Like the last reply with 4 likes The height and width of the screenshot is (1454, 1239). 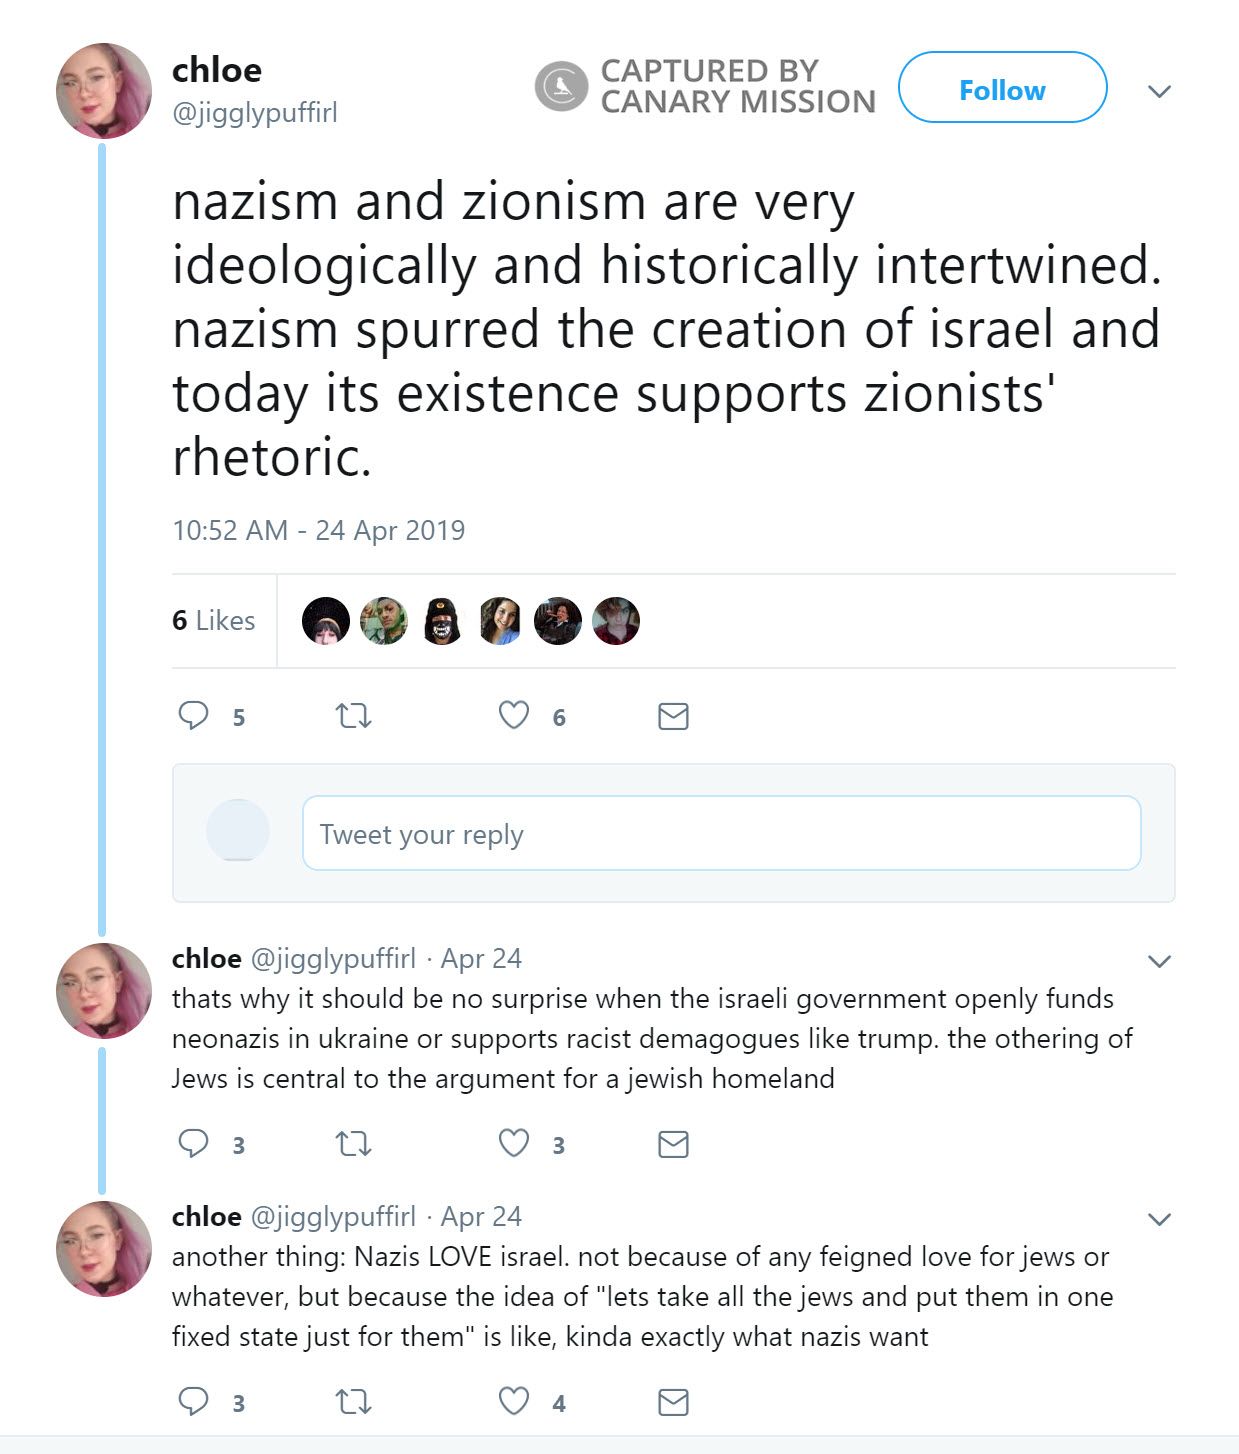(x=514, y=1401)
